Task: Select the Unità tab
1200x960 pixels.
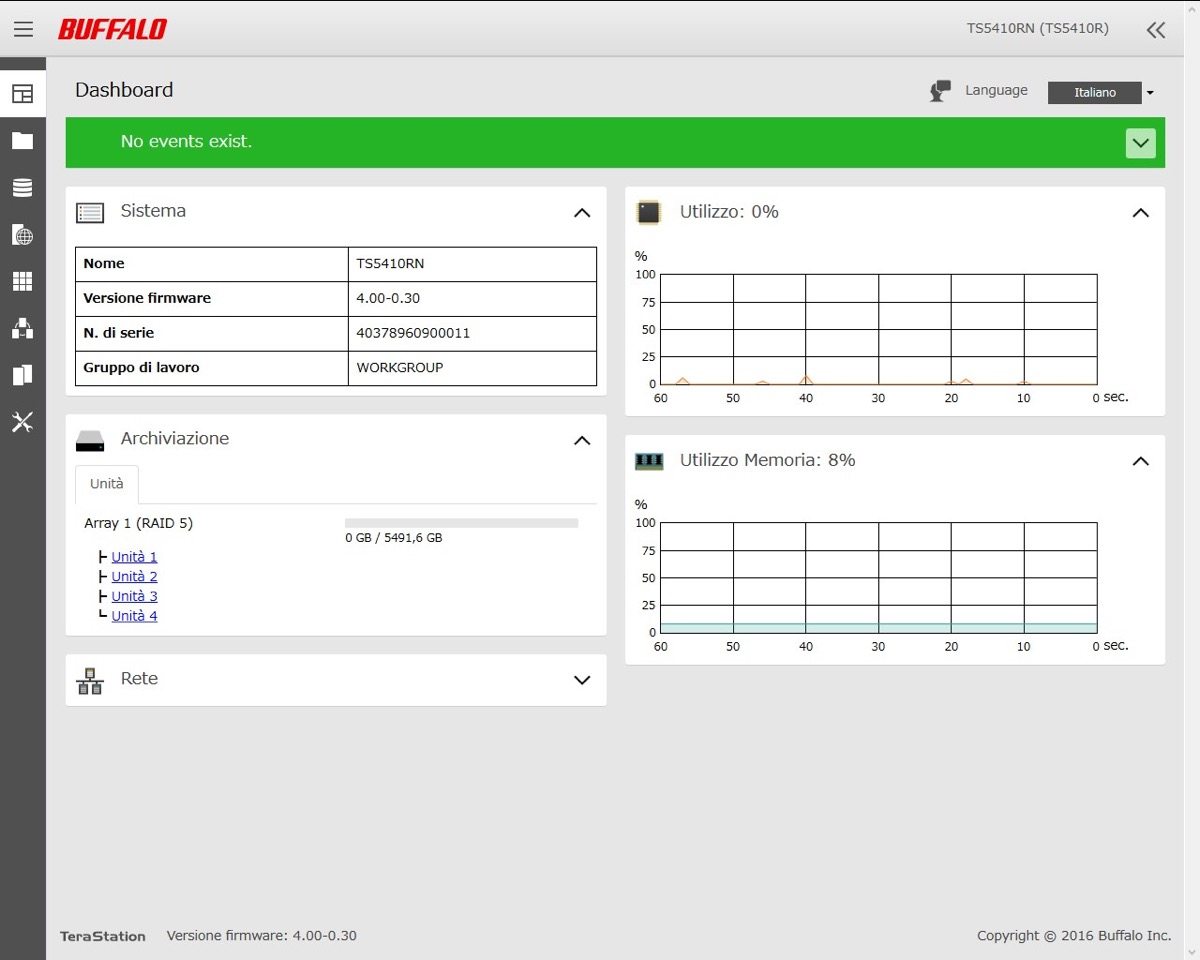Action: (x=107, y=484)
